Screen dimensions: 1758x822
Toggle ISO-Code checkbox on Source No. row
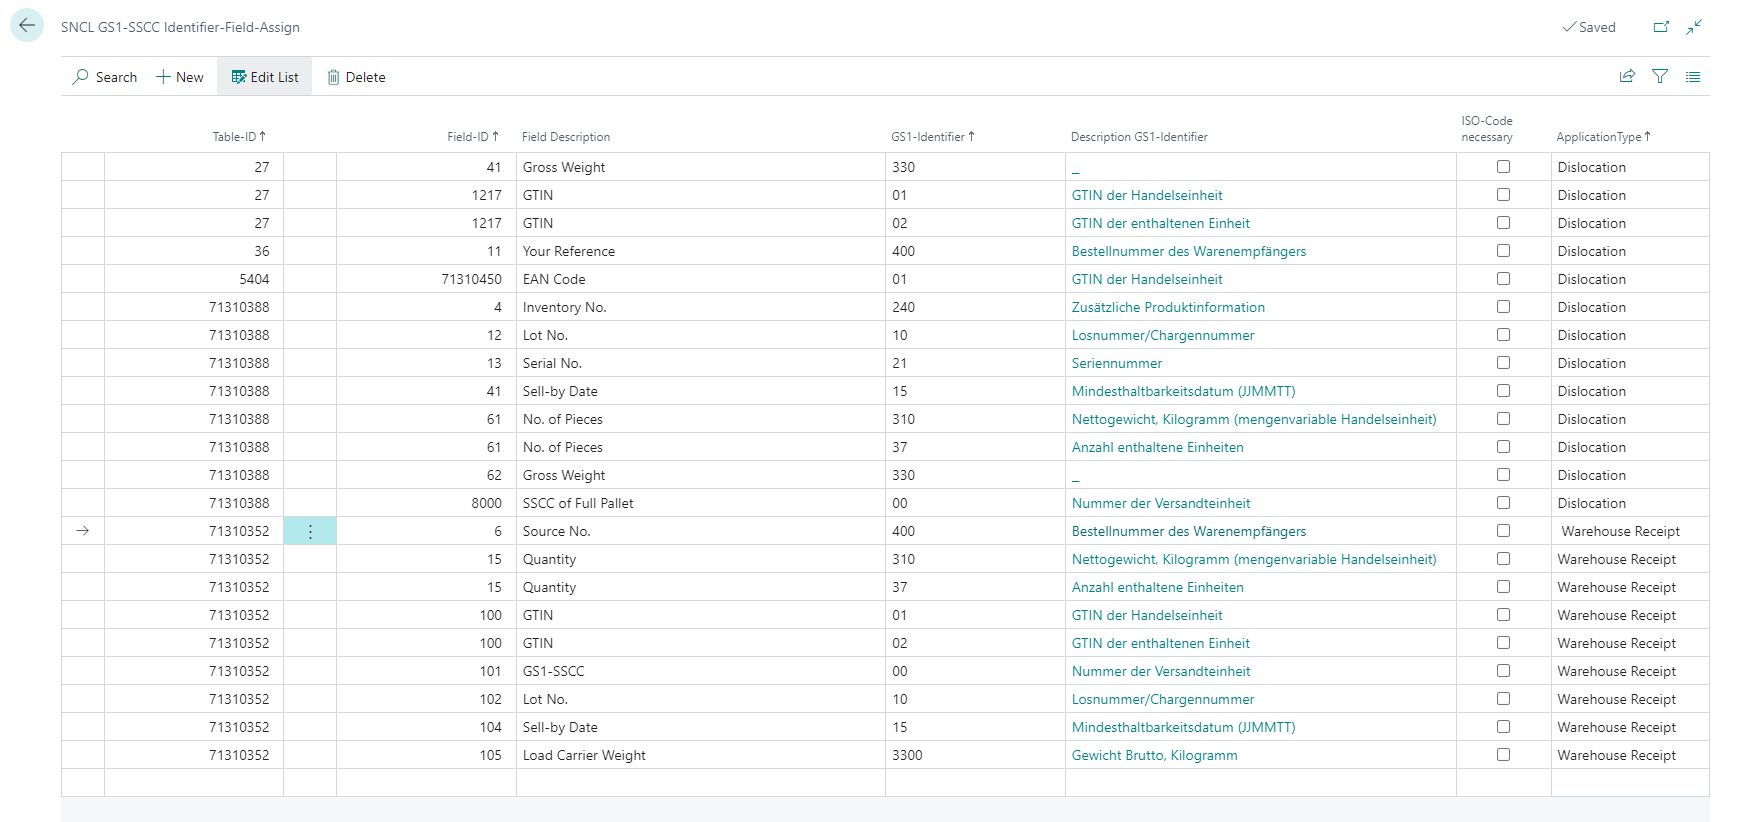(1503, 531)
